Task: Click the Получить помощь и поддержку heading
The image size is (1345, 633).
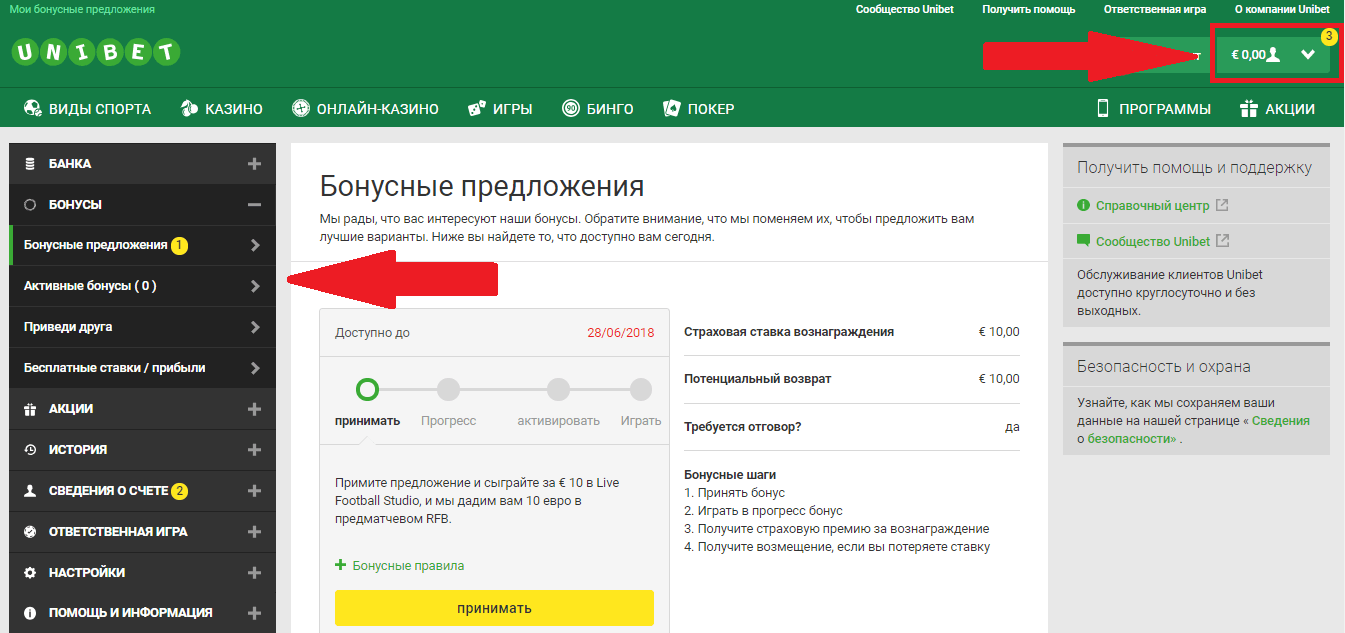Action: click(x=1194, y=168)
